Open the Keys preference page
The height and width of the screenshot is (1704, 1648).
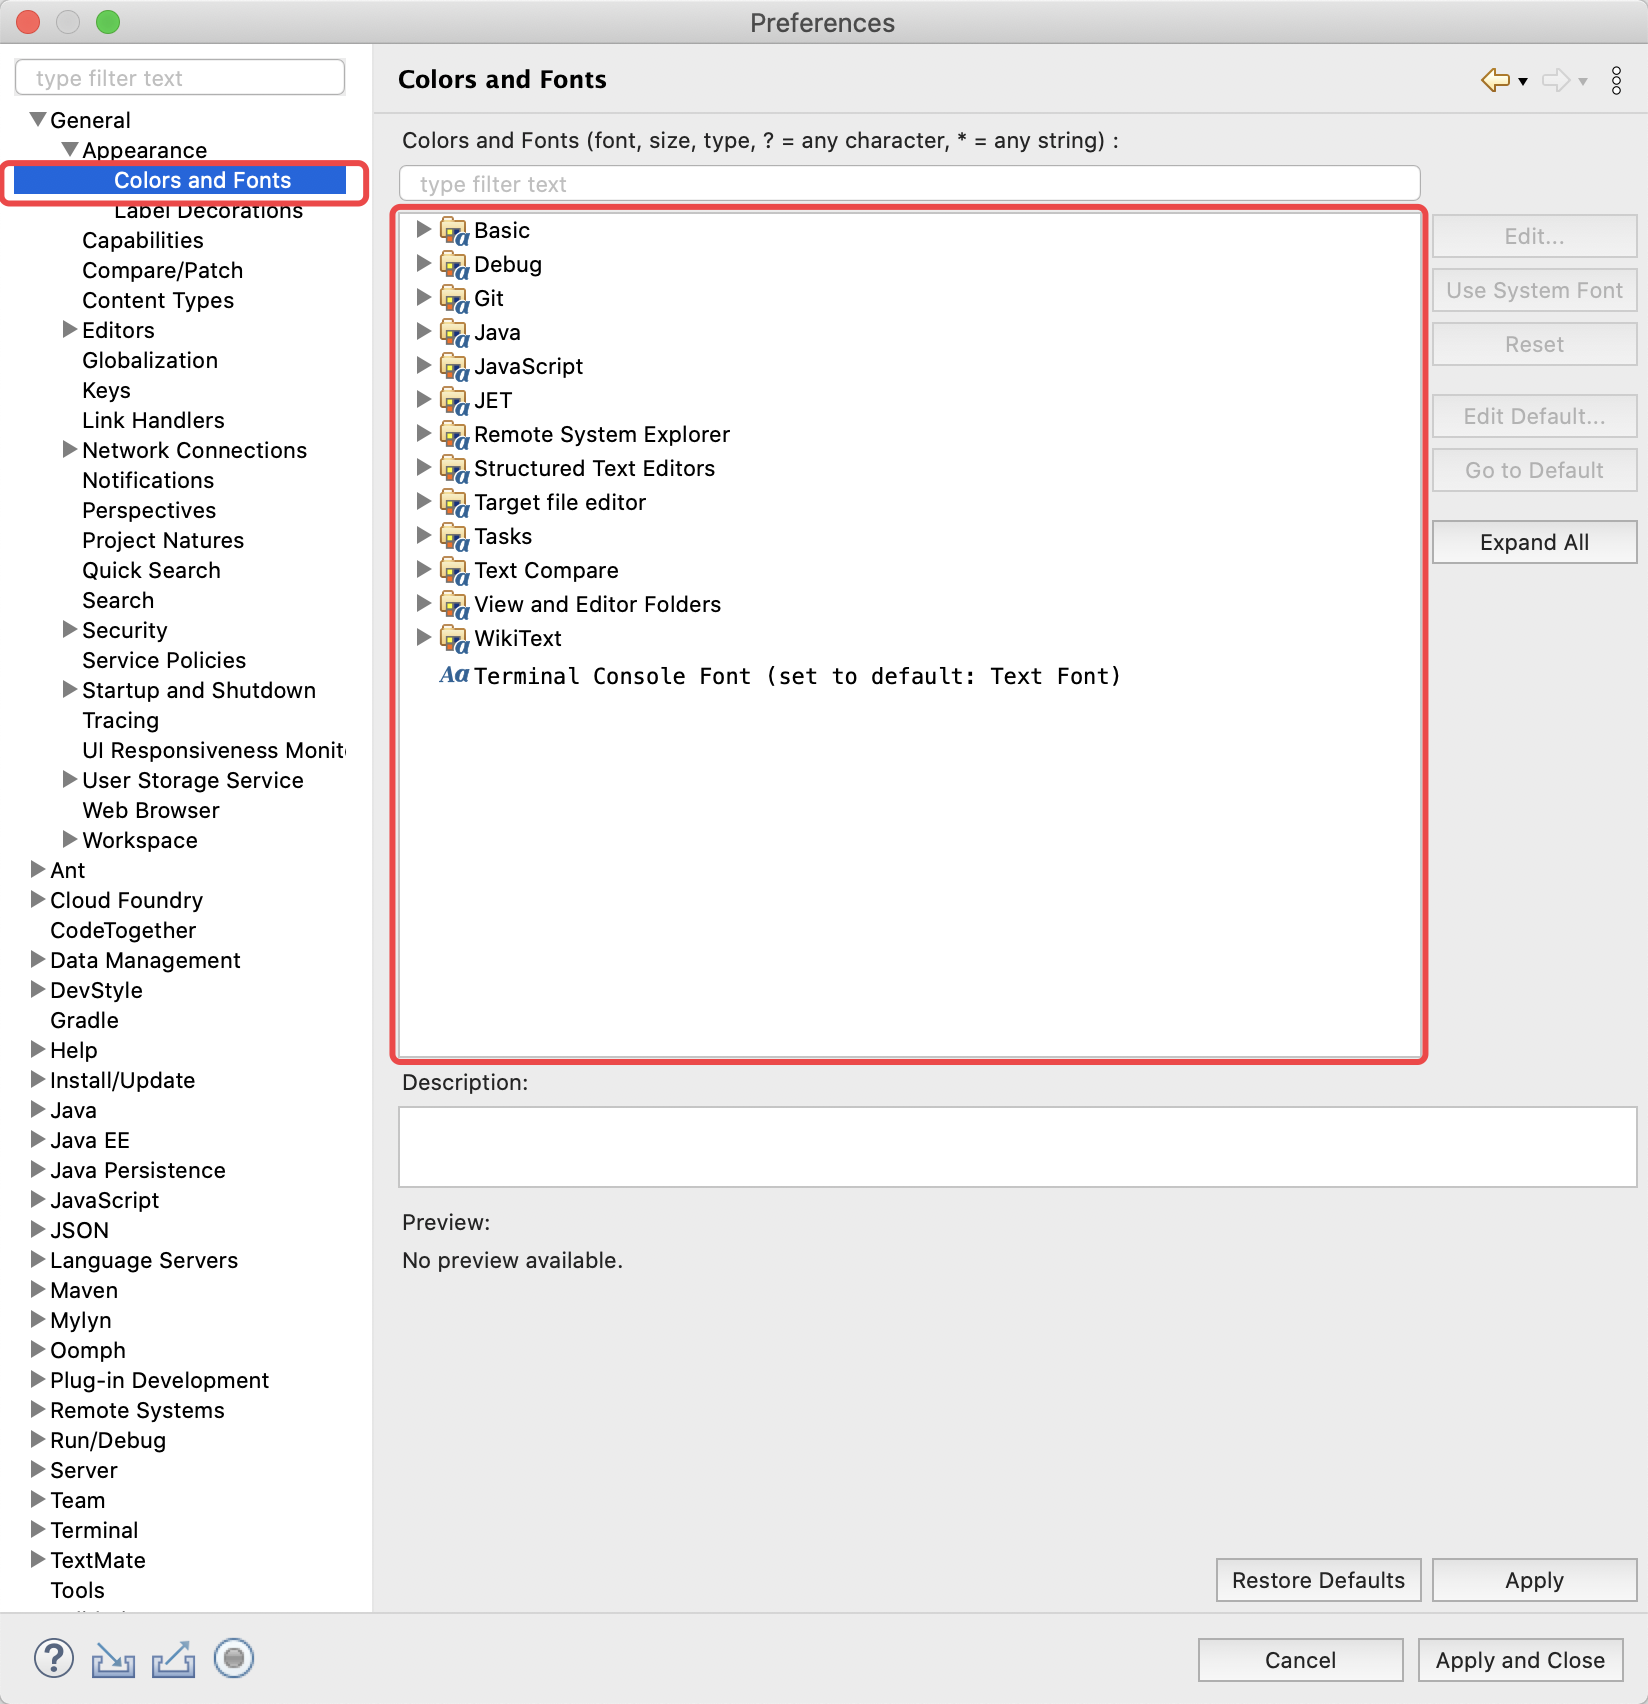click(106, 391)
